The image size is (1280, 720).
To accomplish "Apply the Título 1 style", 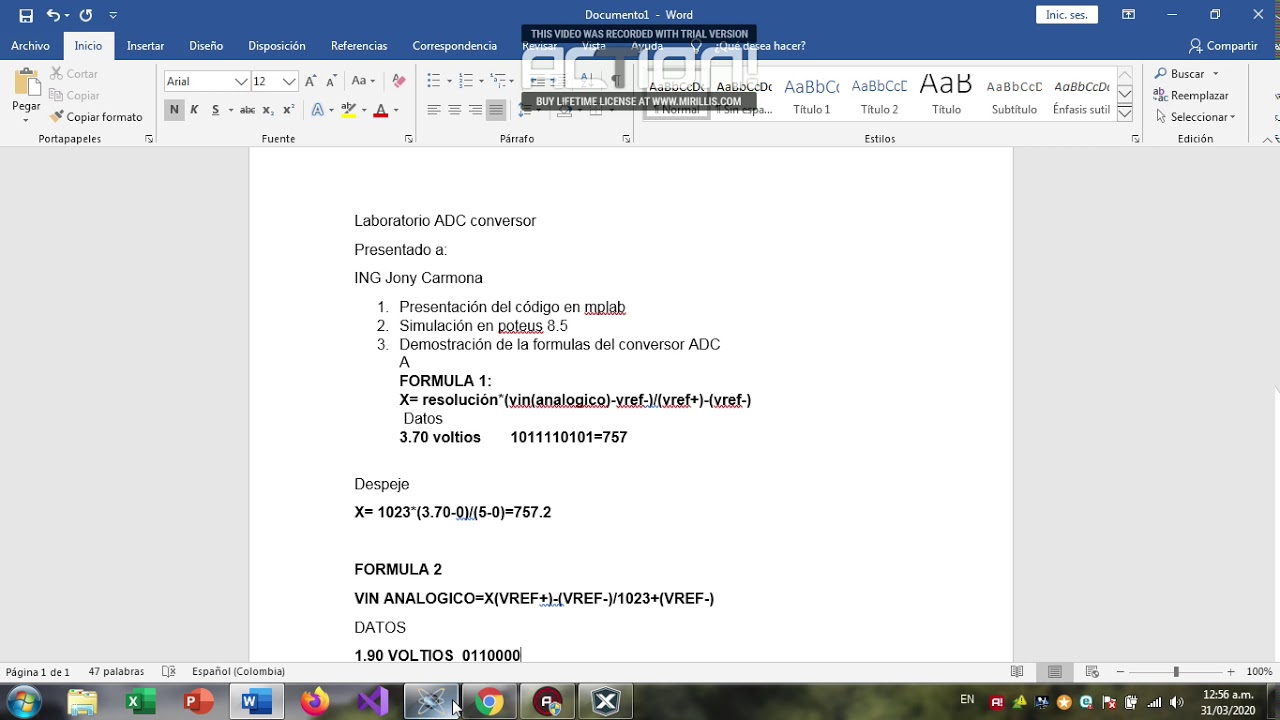I will click(812, 96).
